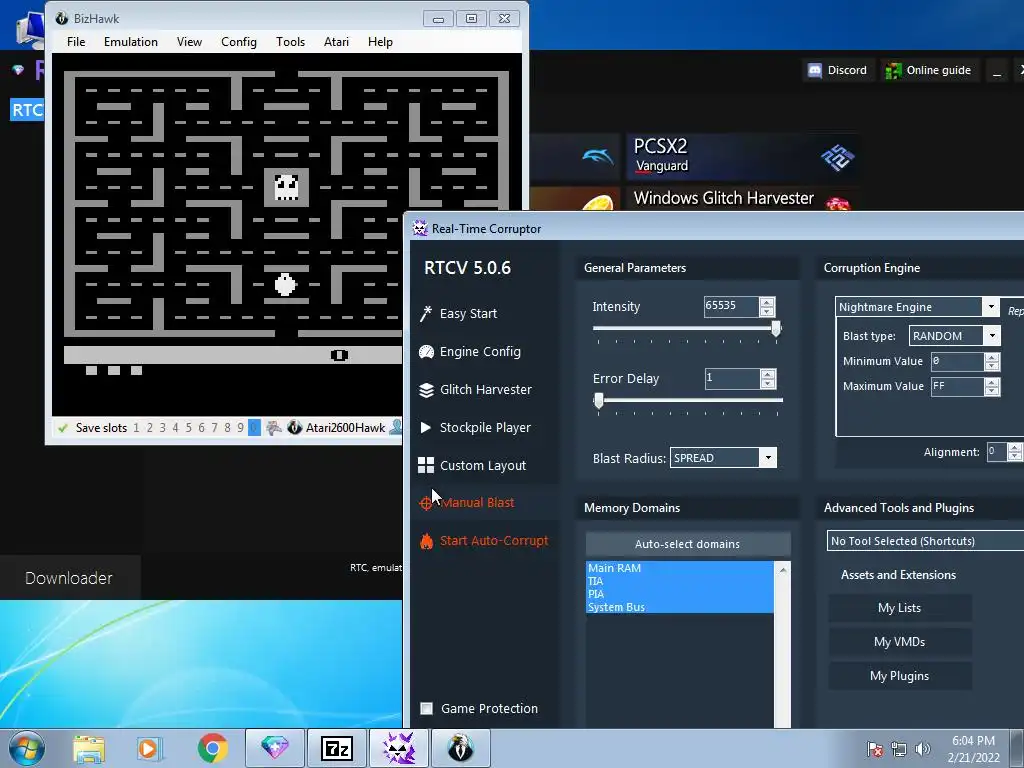
Task: Open the BizHawk Tools menu
Action: [290, 42]
